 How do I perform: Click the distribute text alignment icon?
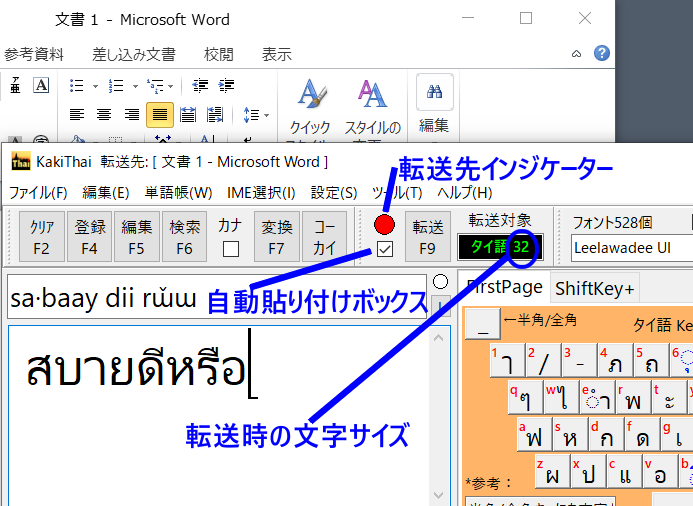point(188,115)
